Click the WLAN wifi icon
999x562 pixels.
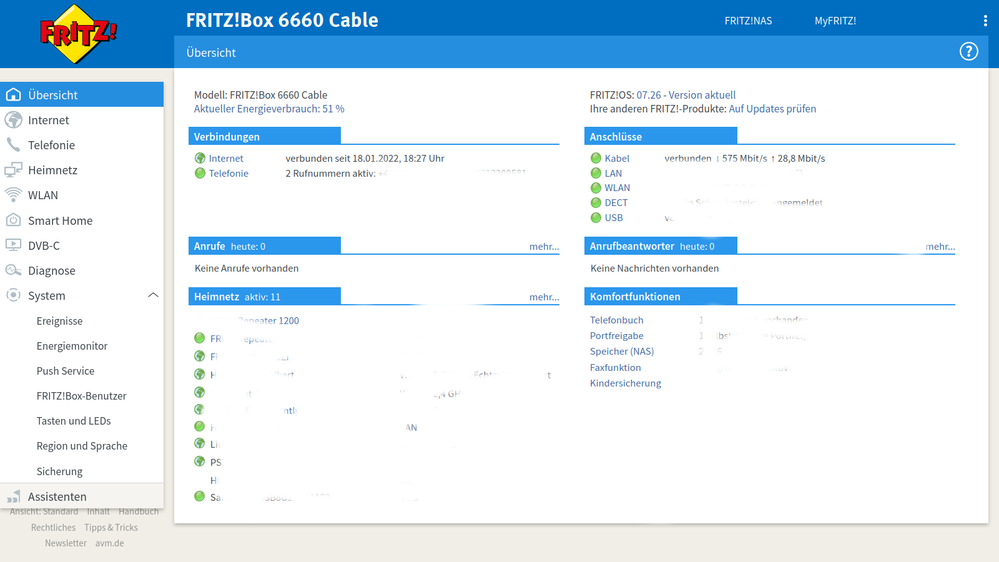(x=13, y=195)
